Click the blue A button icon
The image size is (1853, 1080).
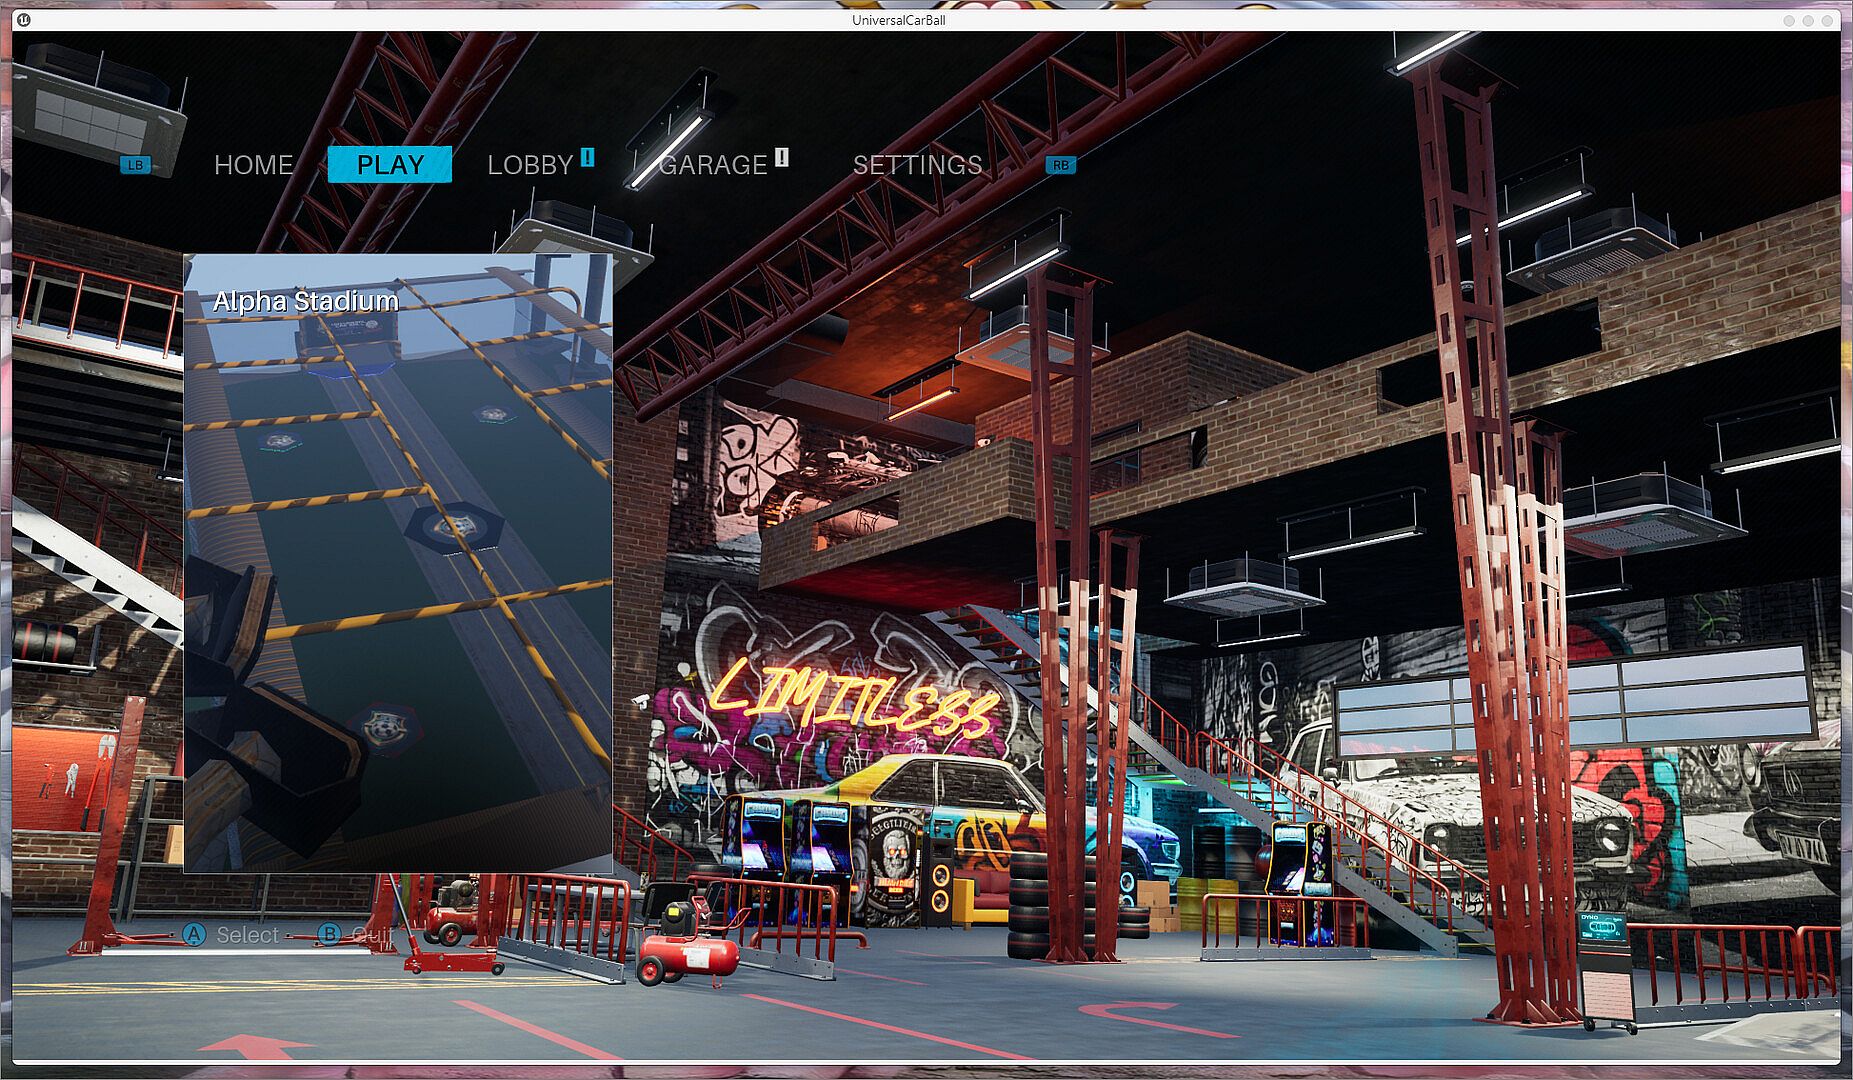(x=194, y=934)
